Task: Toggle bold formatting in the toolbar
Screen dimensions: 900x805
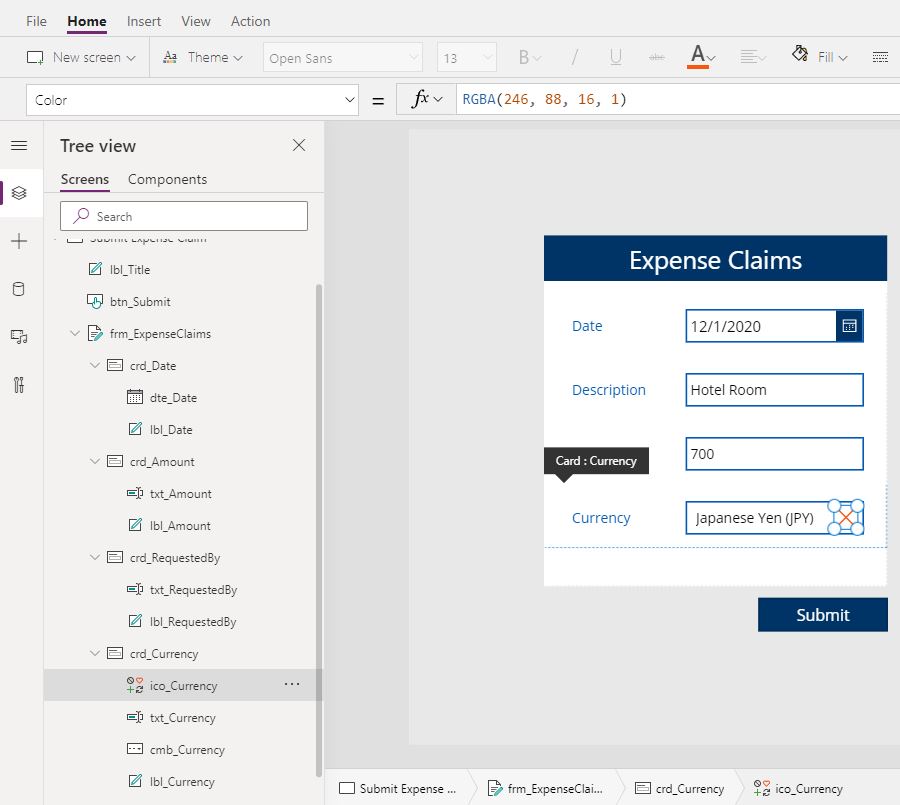Action: [525, 57]
